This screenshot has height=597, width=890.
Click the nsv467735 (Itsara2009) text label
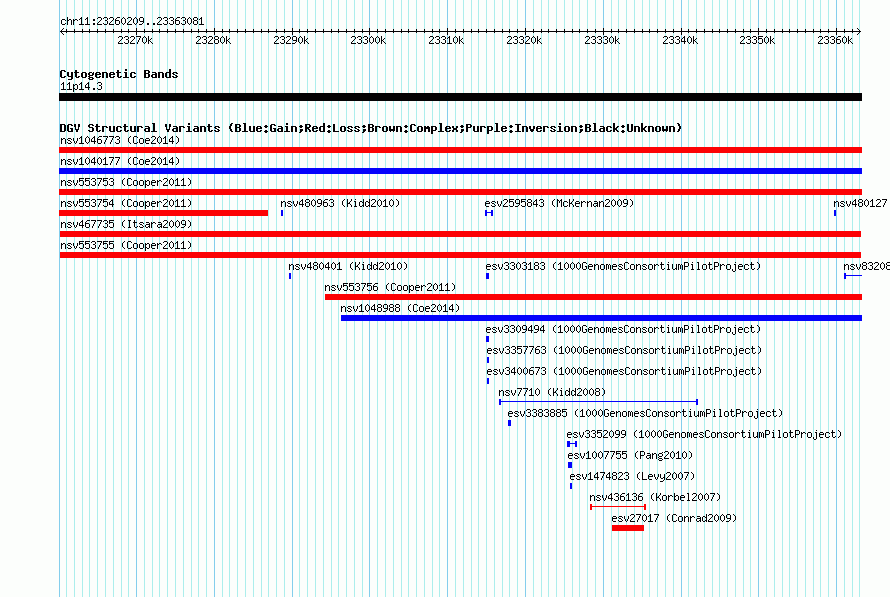[126, 224]
